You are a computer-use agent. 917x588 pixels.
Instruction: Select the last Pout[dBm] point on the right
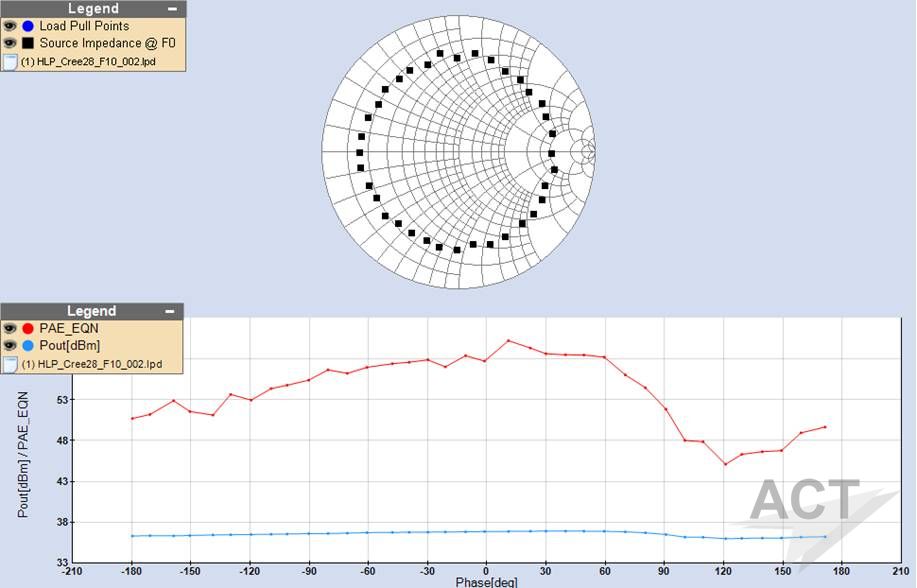(825, 537)
